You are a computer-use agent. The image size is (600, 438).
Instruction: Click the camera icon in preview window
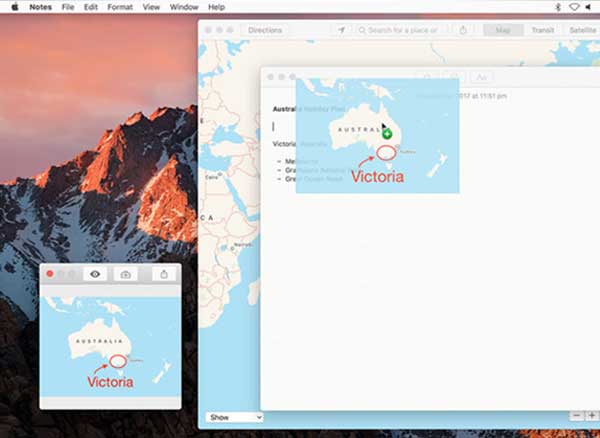(126, 274)
